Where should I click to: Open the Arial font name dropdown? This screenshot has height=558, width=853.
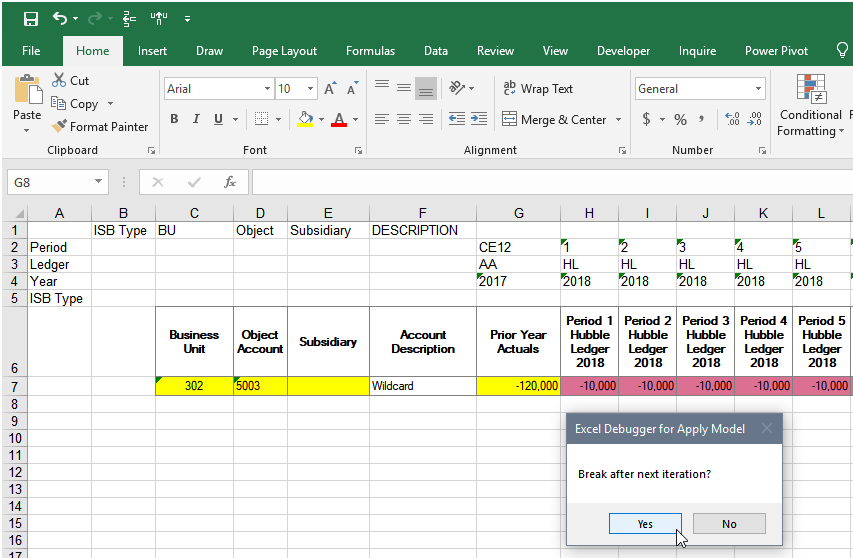(x=267, y=89)
